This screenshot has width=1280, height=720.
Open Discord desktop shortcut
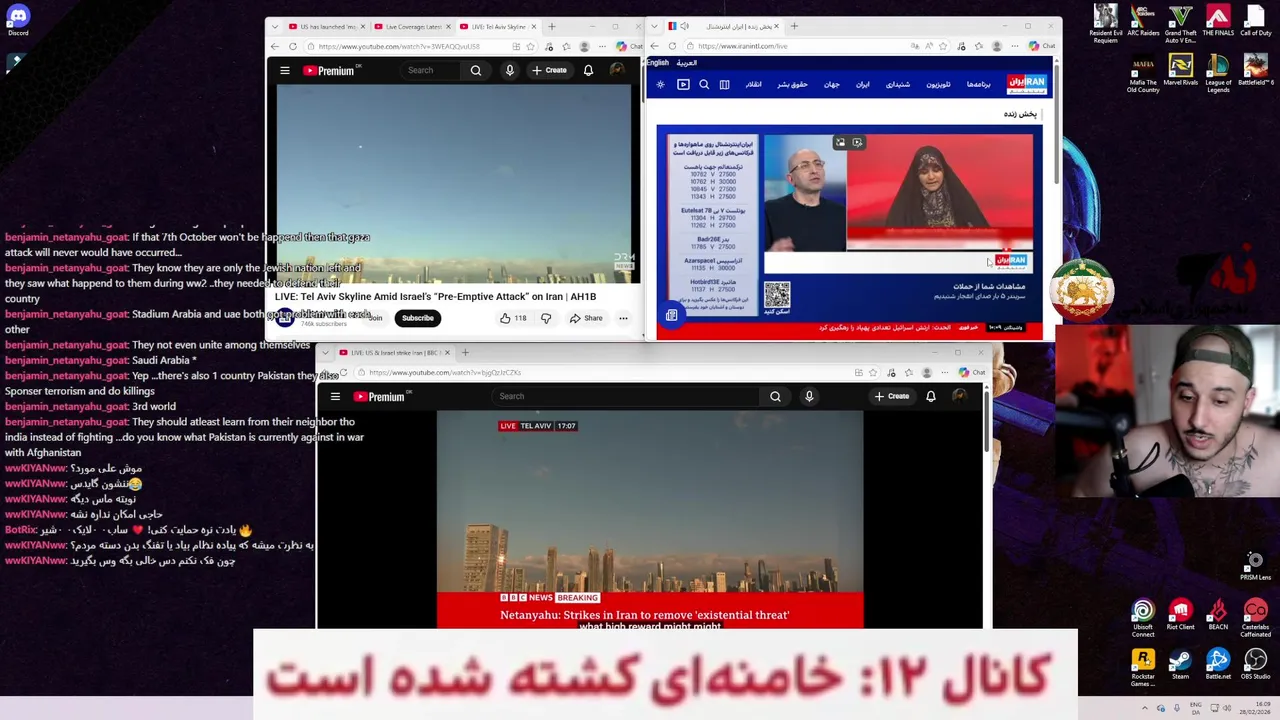click(18, 20)
